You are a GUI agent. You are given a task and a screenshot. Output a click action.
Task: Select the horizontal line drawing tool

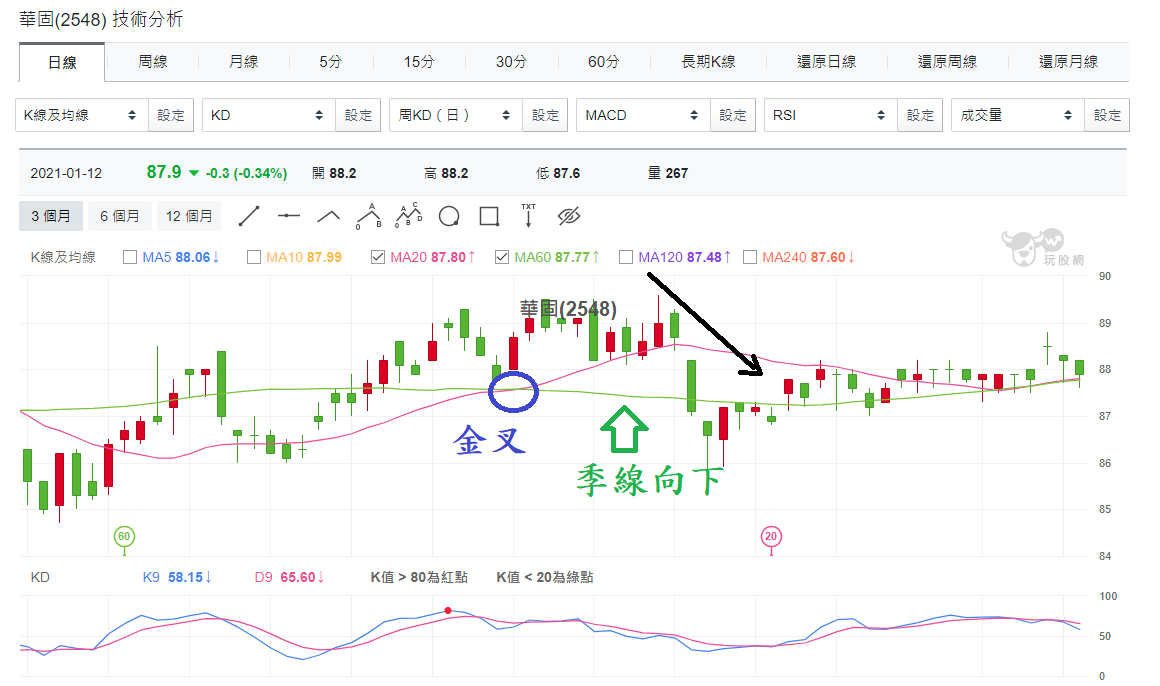(x=289, y=216)
